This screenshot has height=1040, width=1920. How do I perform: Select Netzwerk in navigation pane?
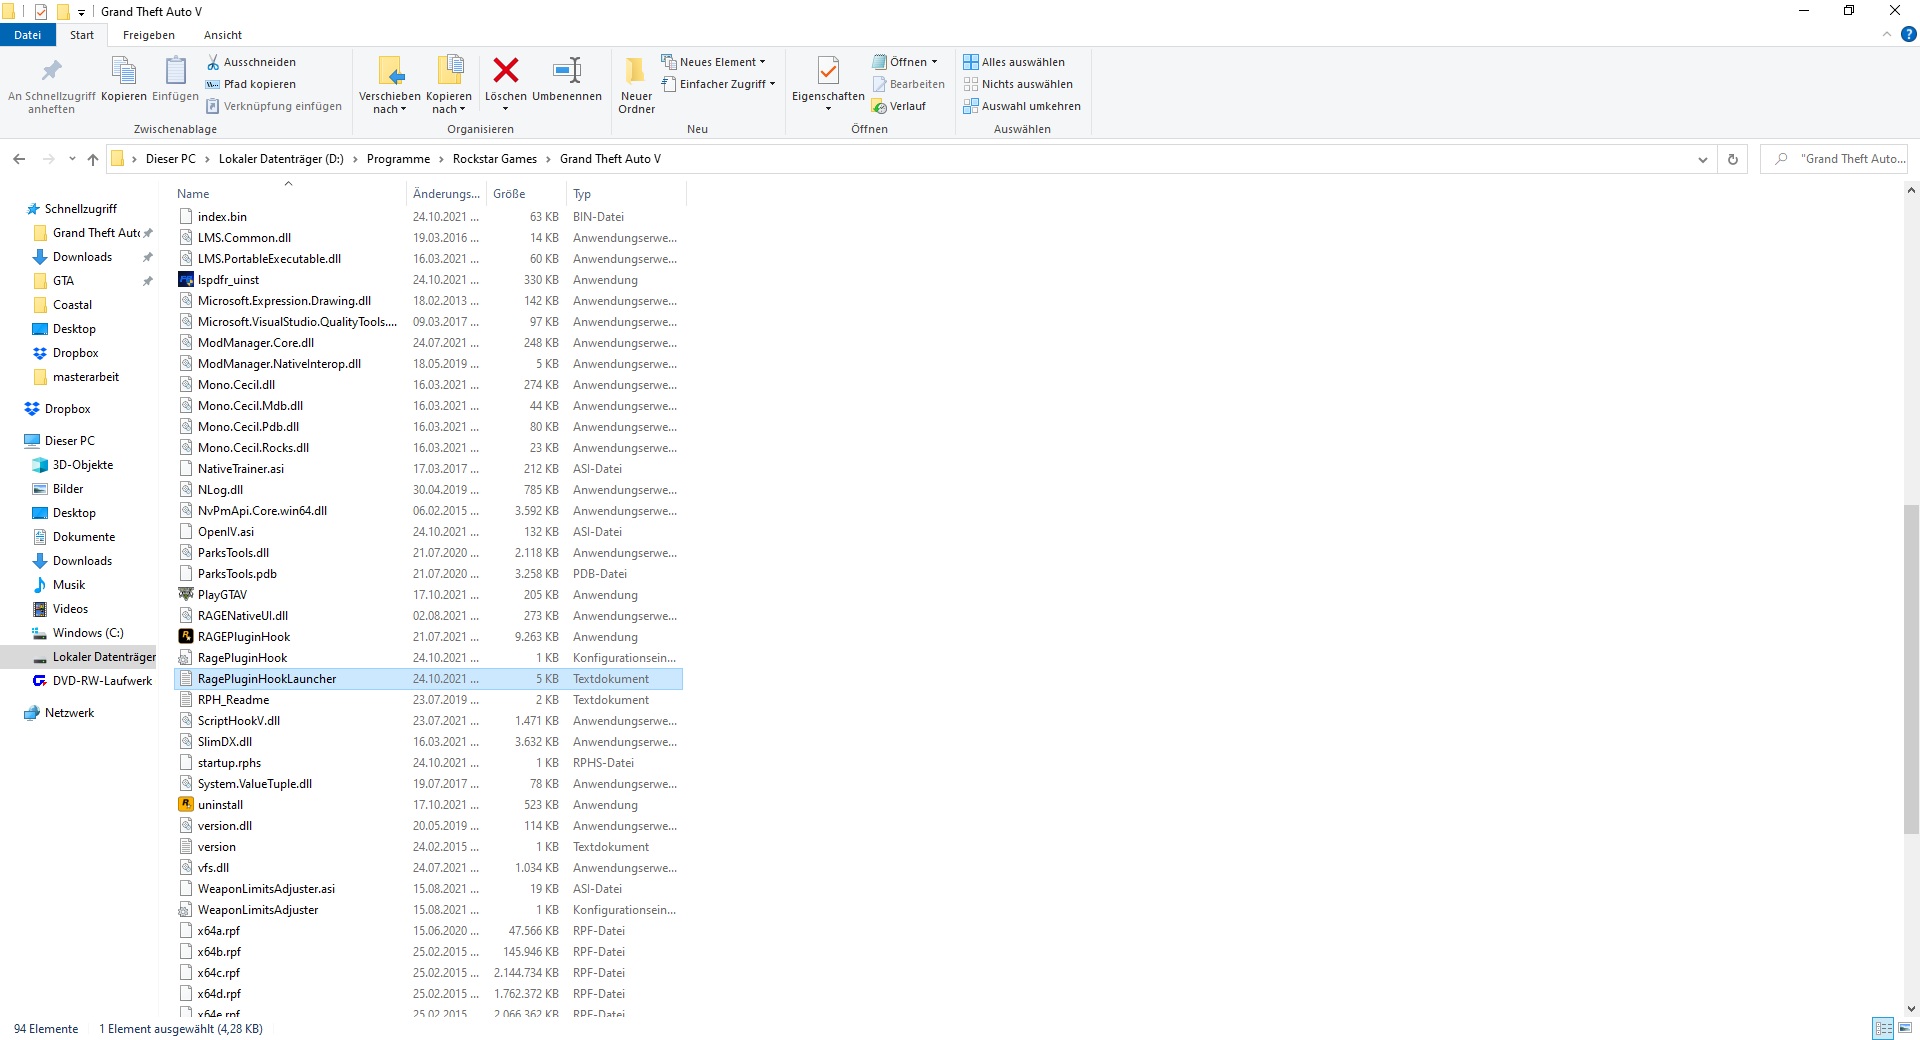pos(69,713)
